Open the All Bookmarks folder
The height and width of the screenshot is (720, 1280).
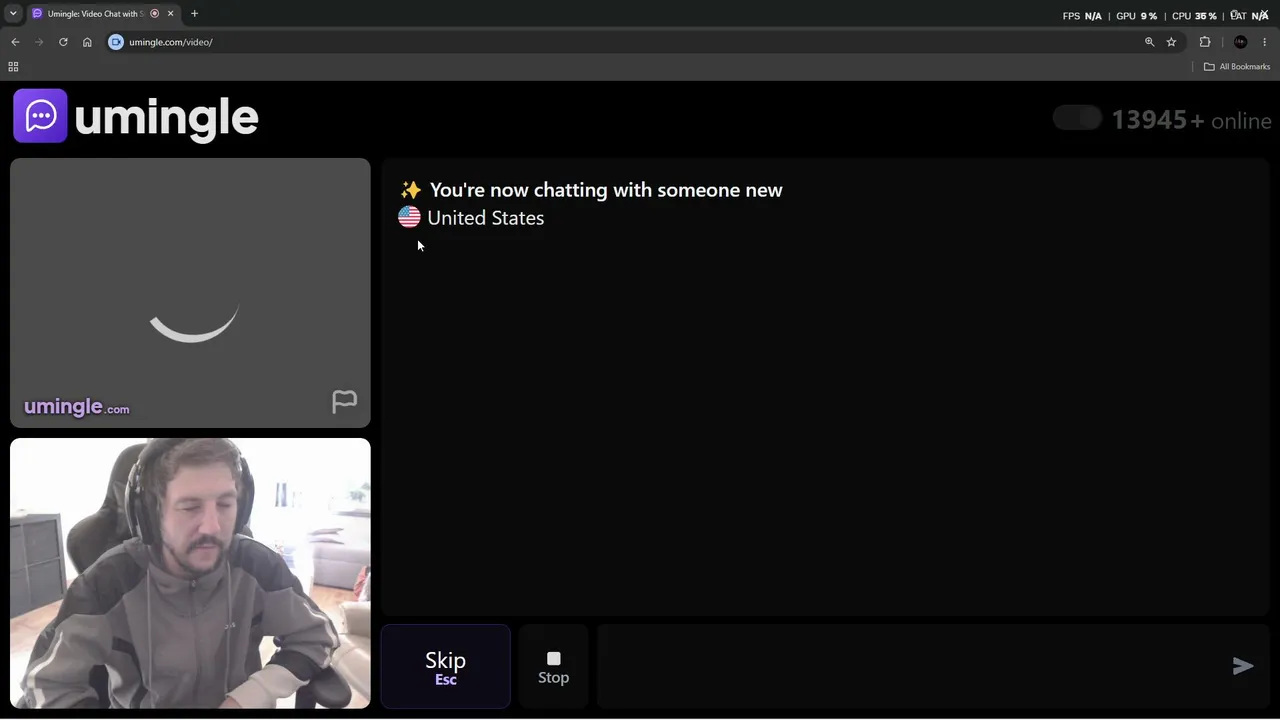point(1237,67)
